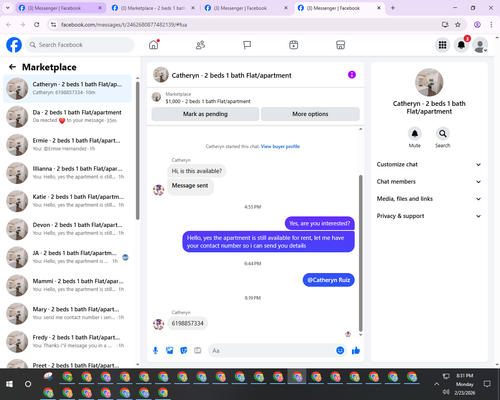The width and height of the screenshot is (500, 400).
Task: Attach a photo using image icon
Action: pyautogui.click(x=170, y=350)
